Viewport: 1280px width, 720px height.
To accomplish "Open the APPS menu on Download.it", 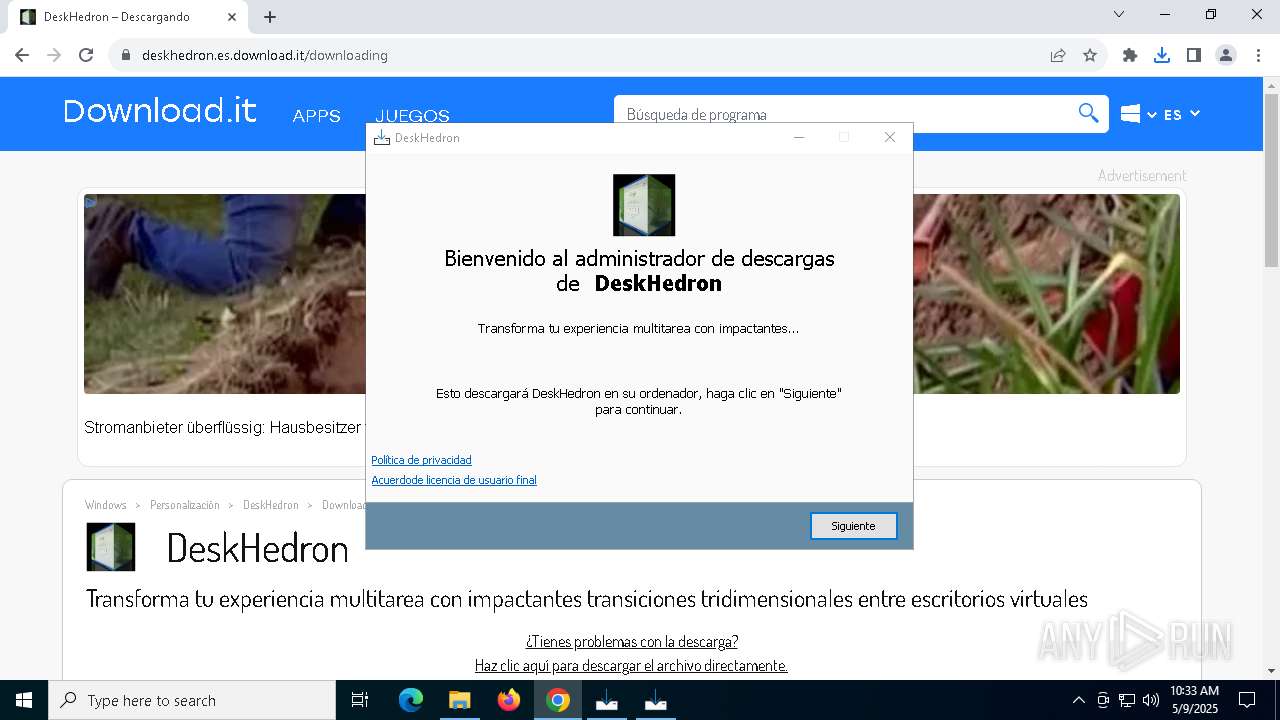I will [317, 116].
